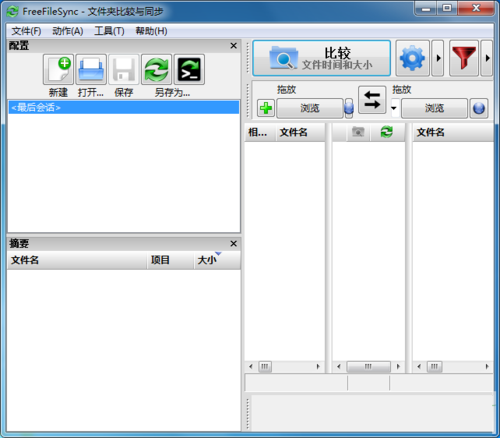Click the New configuration icon
The image size is (500, 438).
pyautogui.click(x=58, y=69)
